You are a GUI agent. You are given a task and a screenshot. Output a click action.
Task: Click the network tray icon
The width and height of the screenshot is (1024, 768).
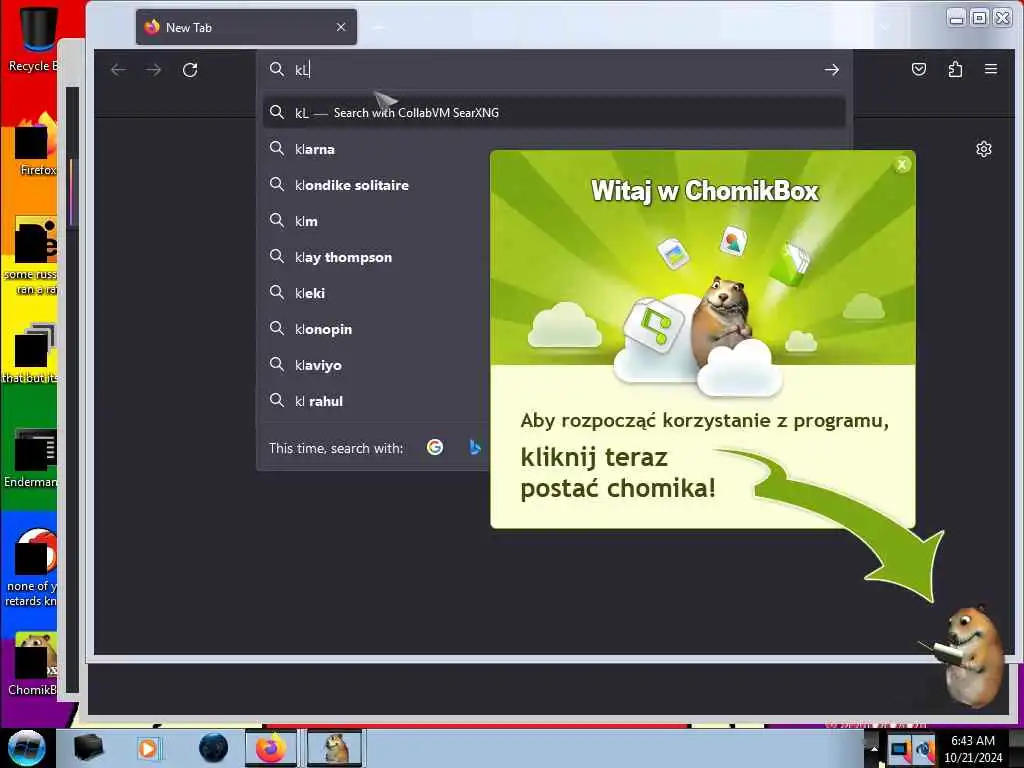(900, 750)
